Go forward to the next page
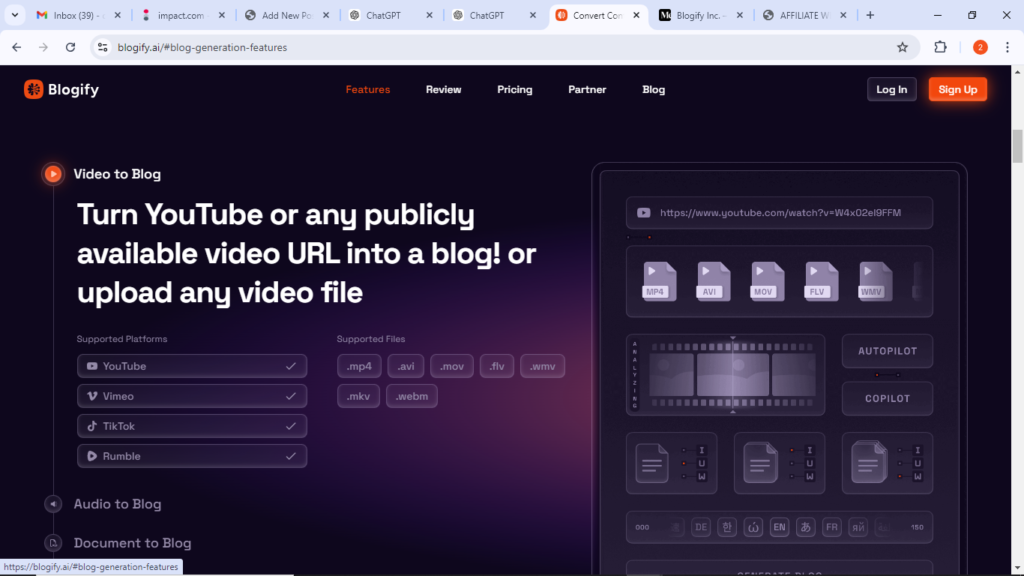 43,47
